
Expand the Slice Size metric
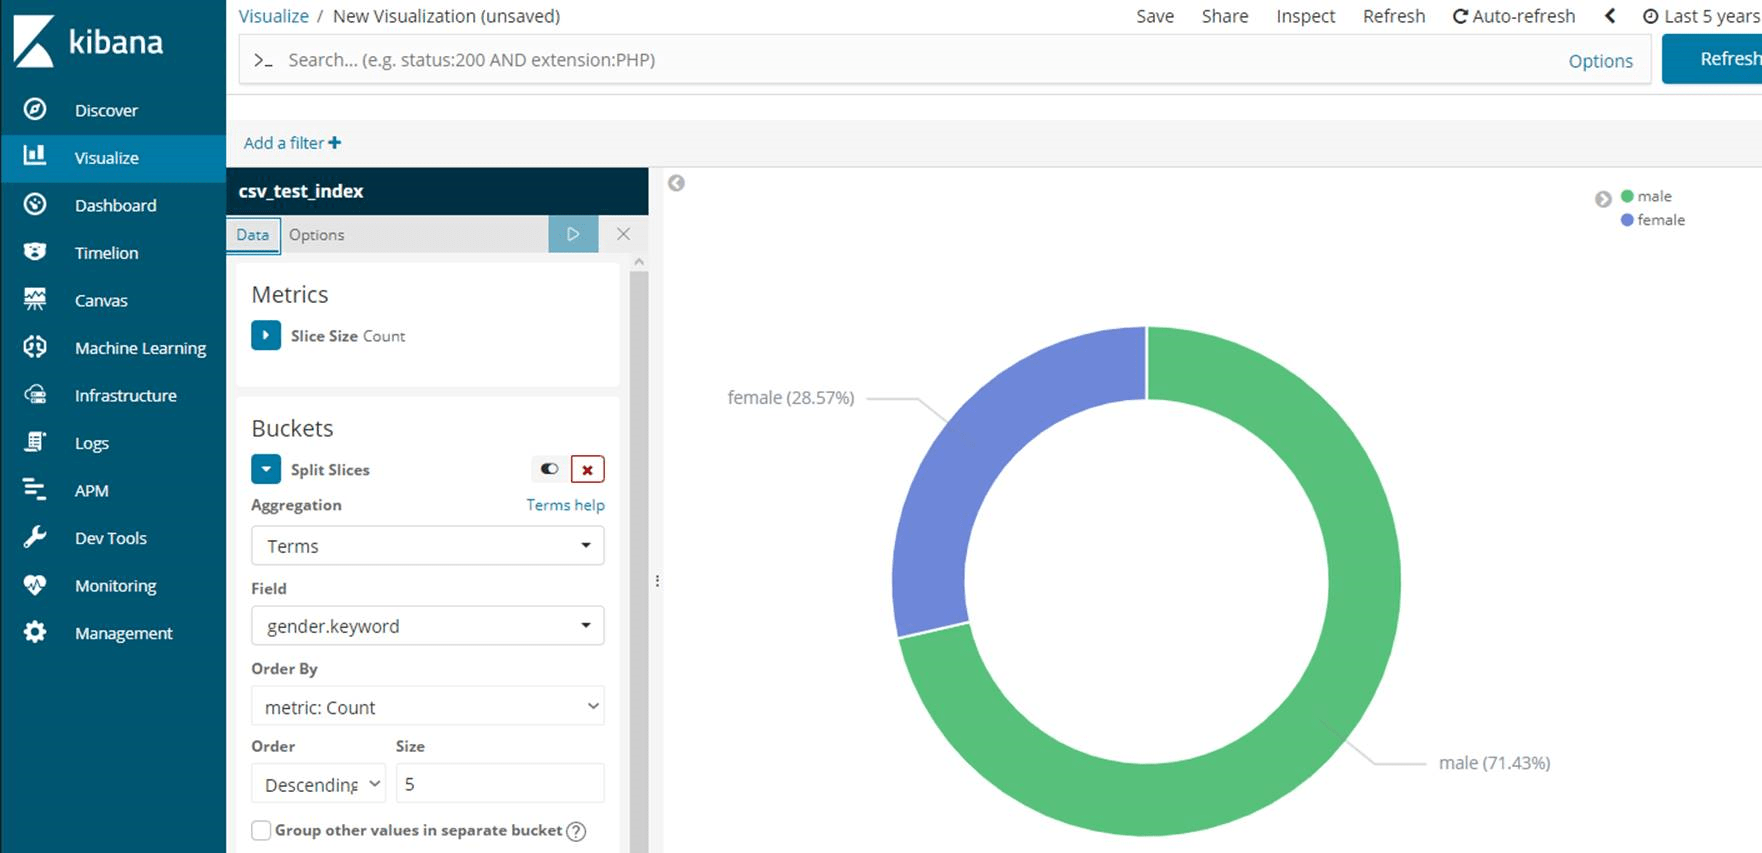coord(266,335)
